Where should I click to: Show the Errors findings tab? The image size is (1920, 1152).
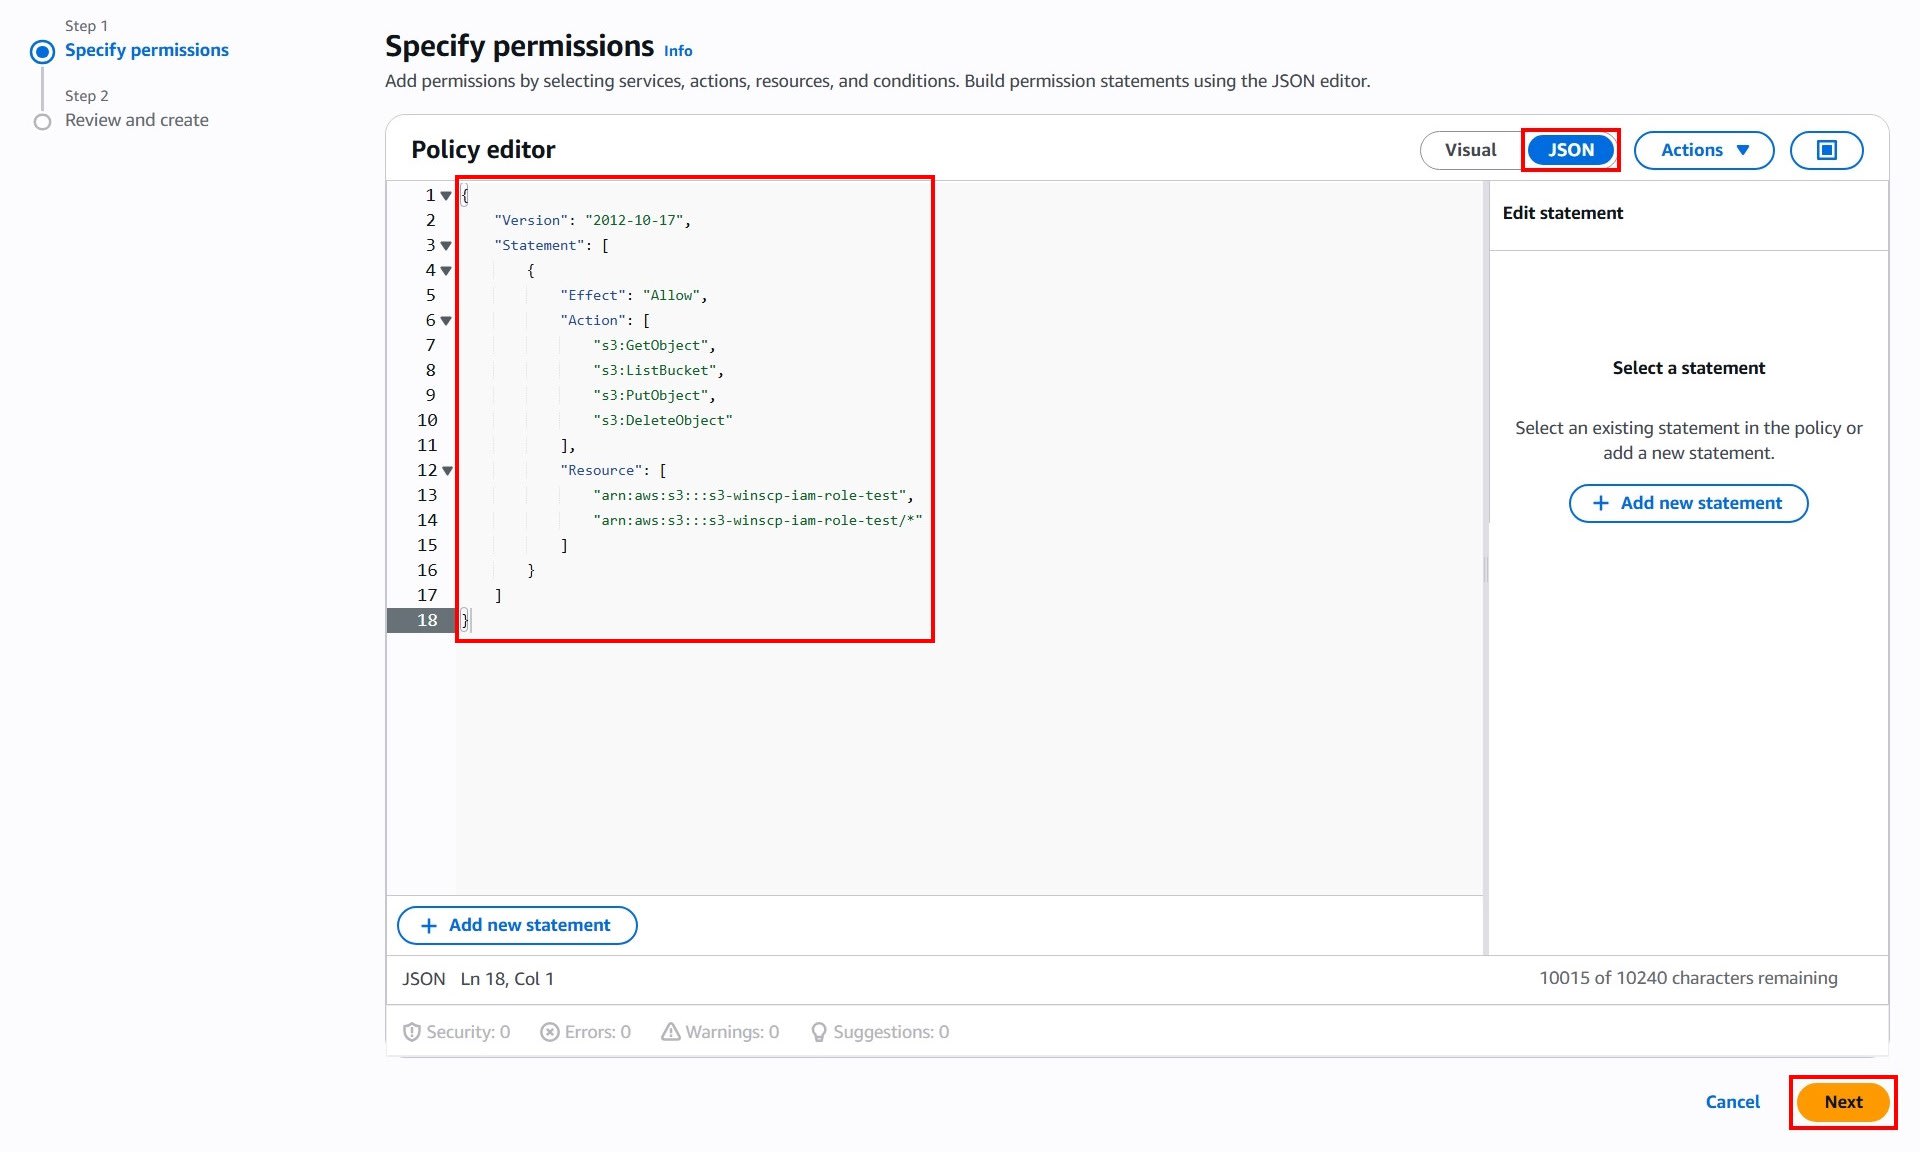pyautogui.click(x=585, y=1032)
